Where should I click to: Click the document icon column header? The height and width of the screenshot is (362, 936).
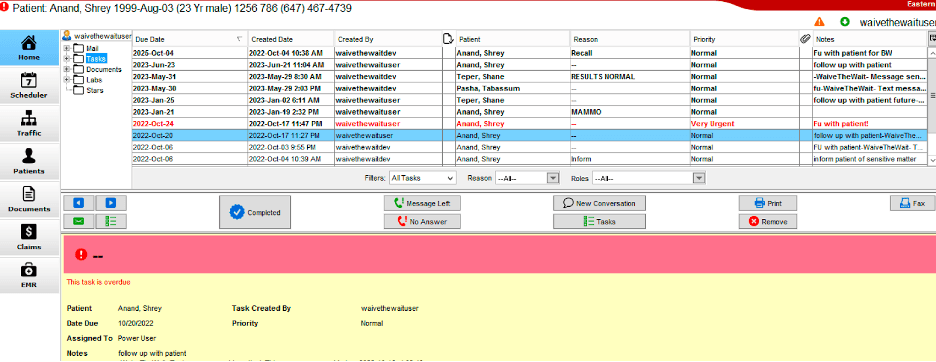coord(448,39)
